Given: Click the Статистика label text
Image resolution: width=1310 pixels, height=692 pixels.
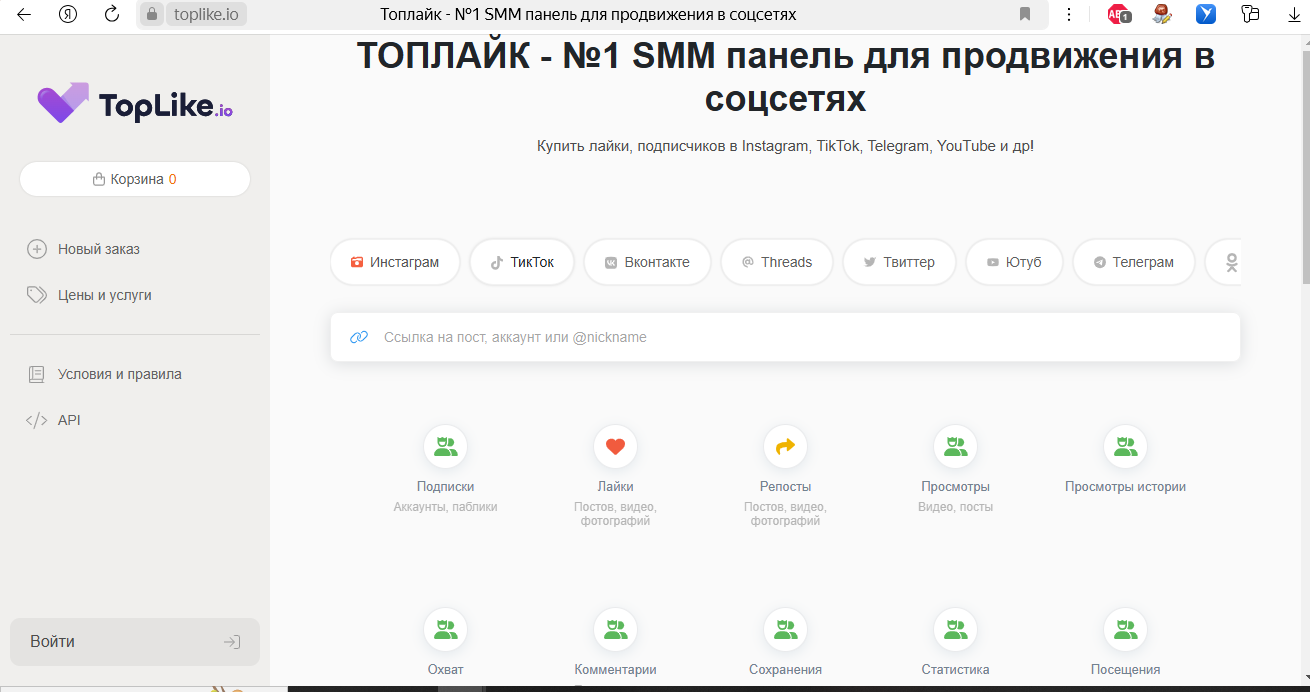Looking at the screenshot, I should tap(955, 670).
